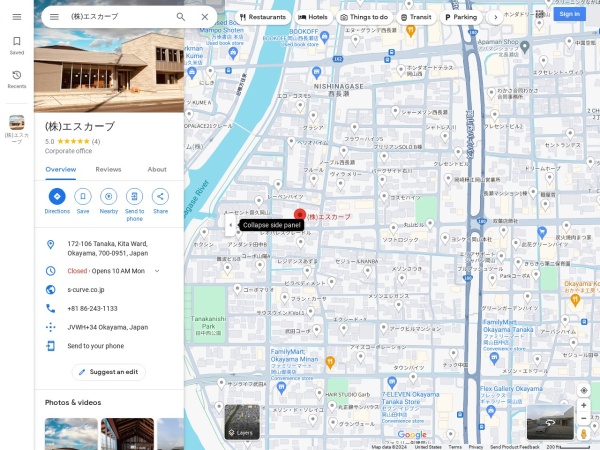Copy the address 172-106 Tanaka, Kita Ward

[109, 248]
